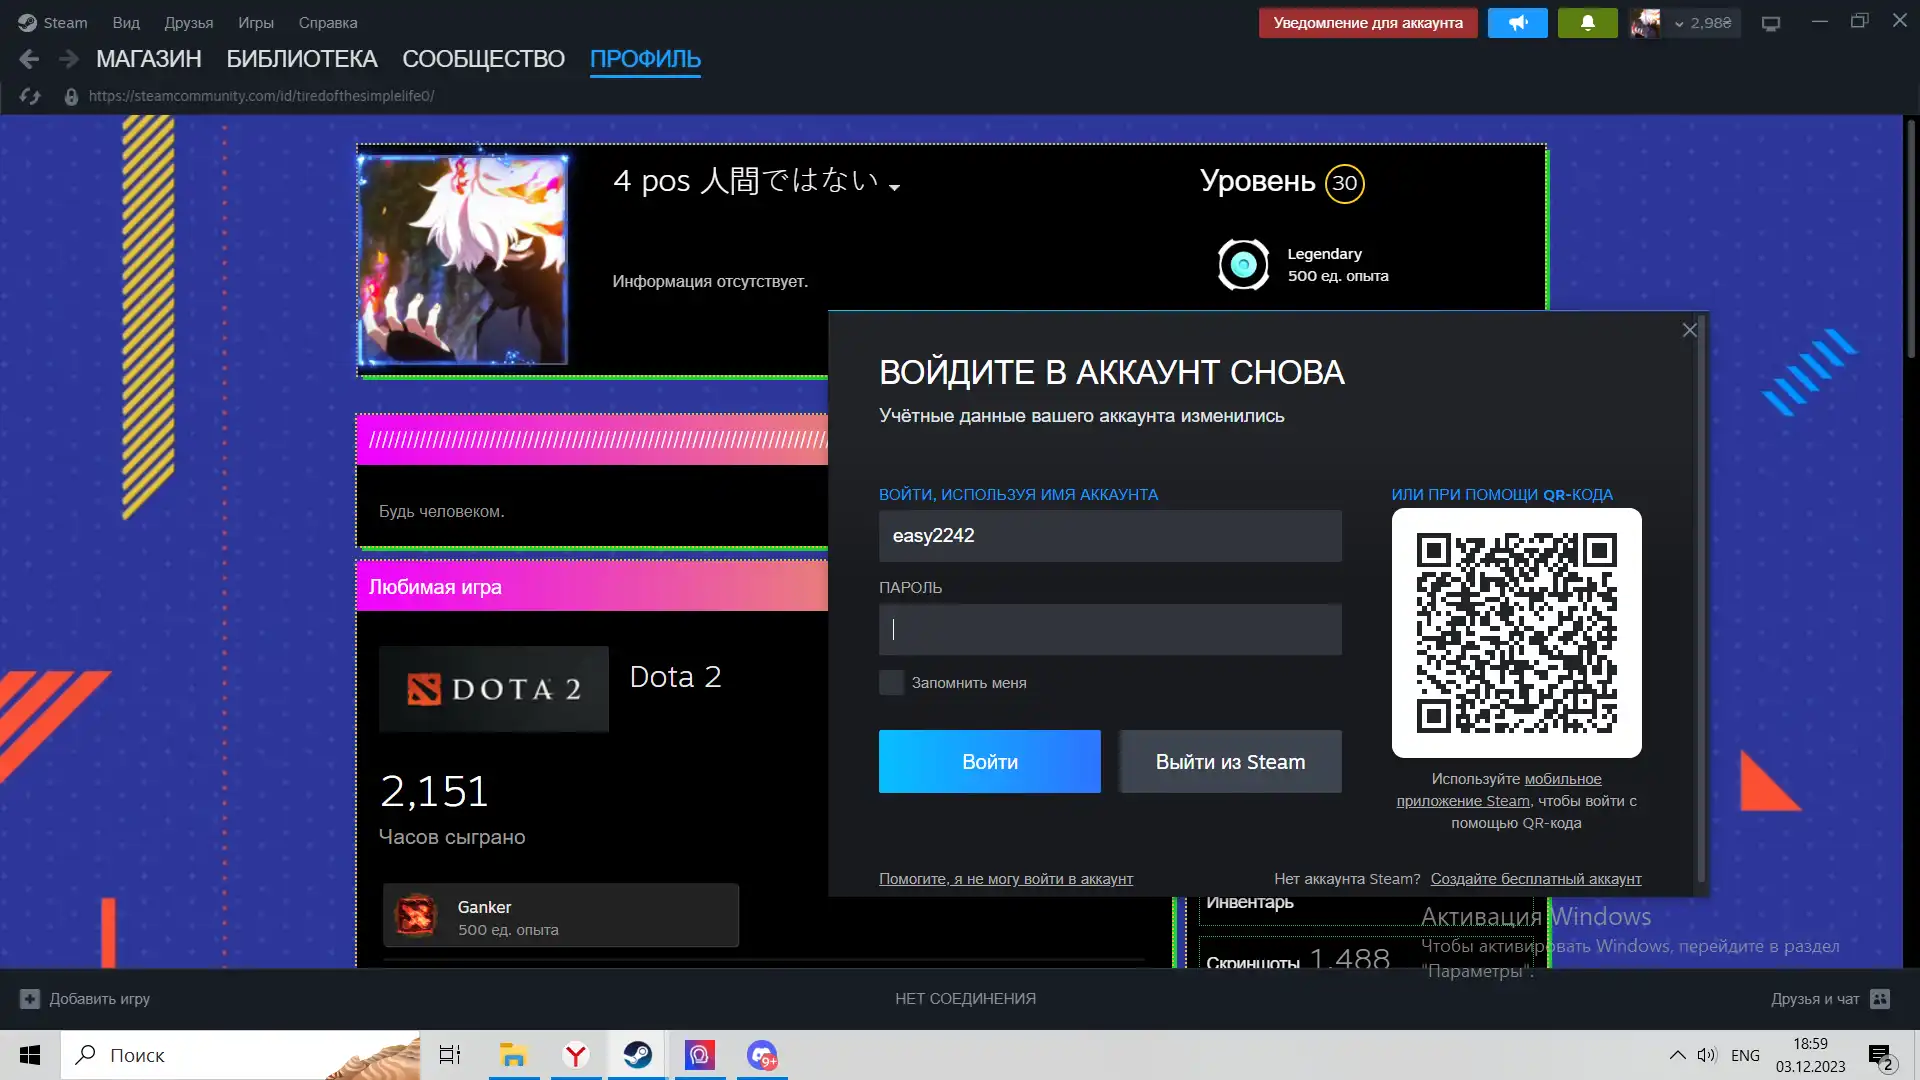
Task: Select the ПРОФИЛЬ tab
Action: click(645, 59)
